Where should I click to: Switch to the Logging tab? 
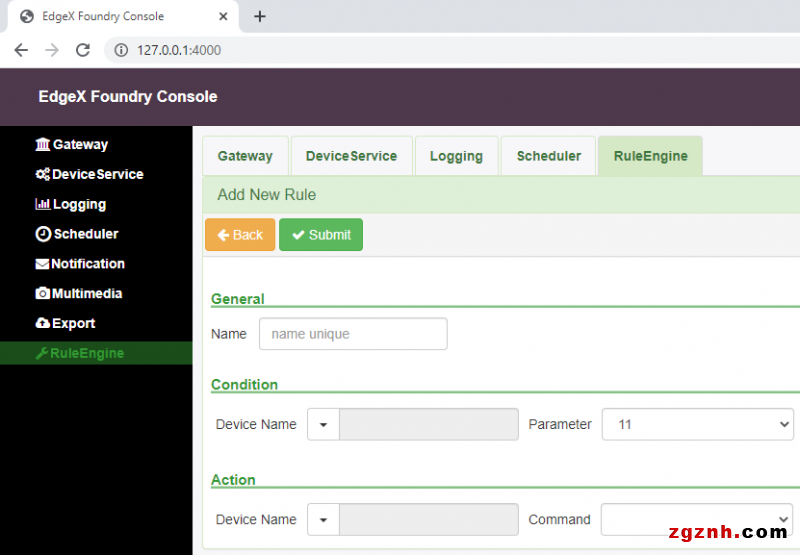(x=457, y=156)
